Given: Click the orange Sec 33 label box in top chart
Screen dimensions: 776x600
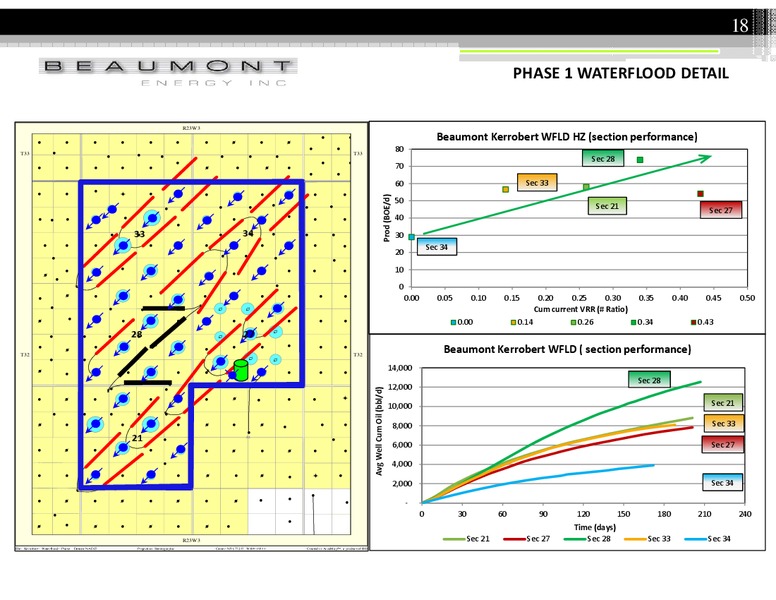Looking at the screenshot, I should [537, 183].
